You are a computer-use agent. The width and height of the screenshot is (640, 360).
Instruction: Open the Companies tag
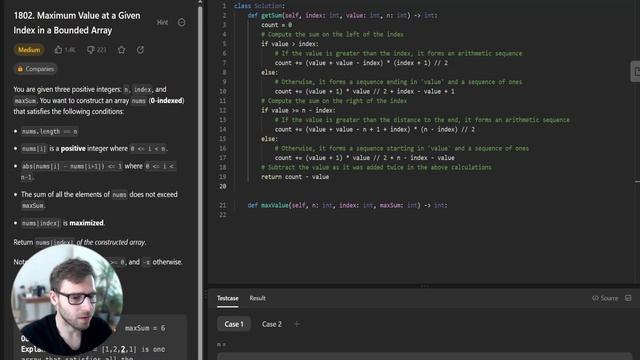pyautogui.click(x=35, y=69)
